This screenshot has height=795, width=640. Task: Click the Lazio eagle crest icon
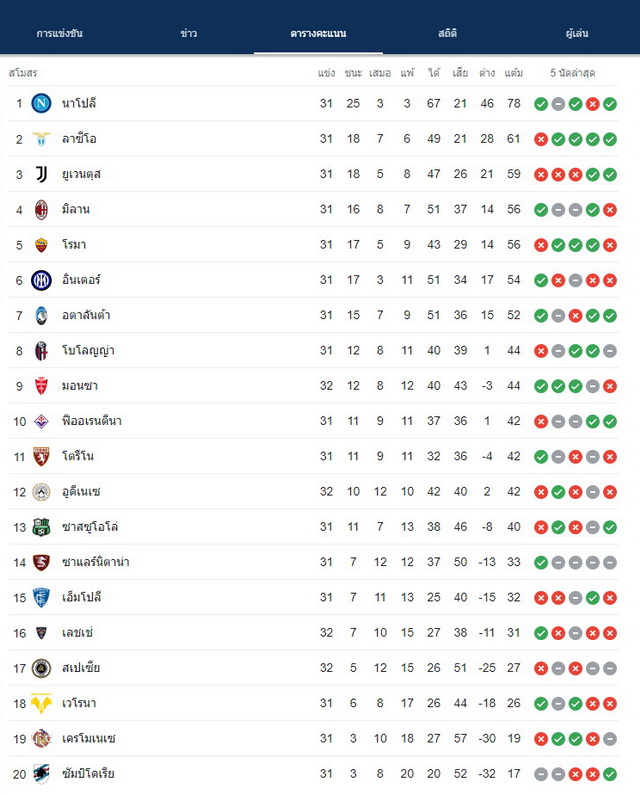point(41,139)
